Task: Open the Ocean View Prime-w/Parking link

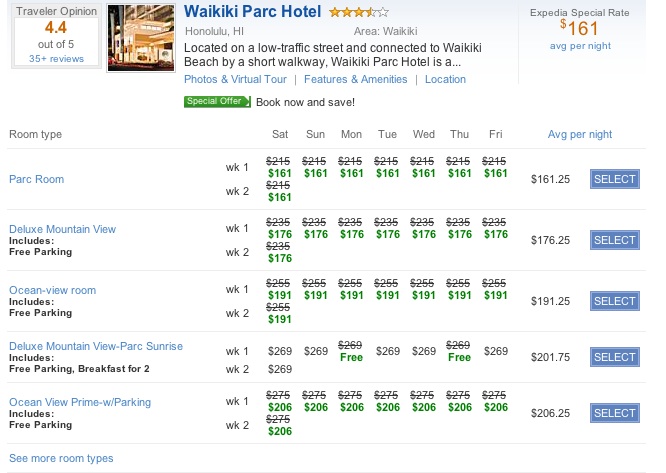Action: (80, 402)
